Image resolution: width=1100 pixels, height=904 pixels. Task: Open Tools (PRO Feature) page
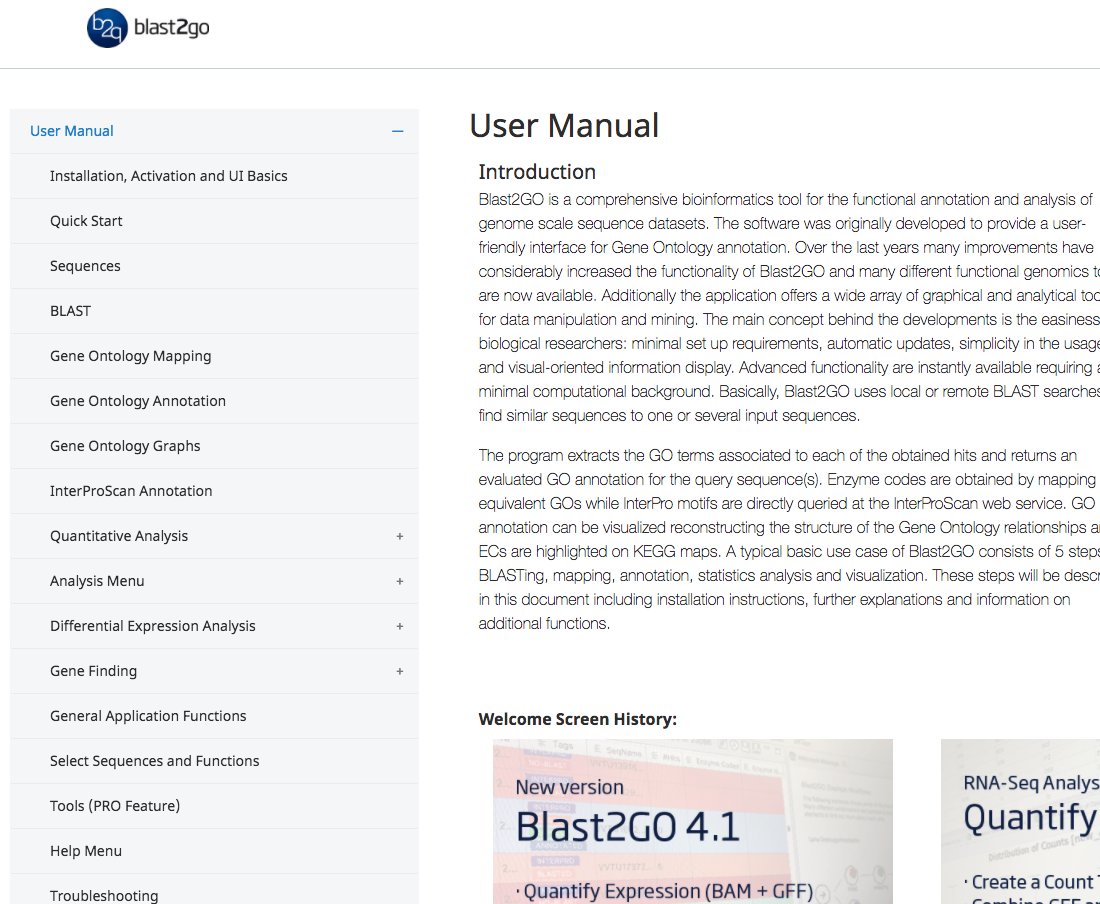point(115,806)
